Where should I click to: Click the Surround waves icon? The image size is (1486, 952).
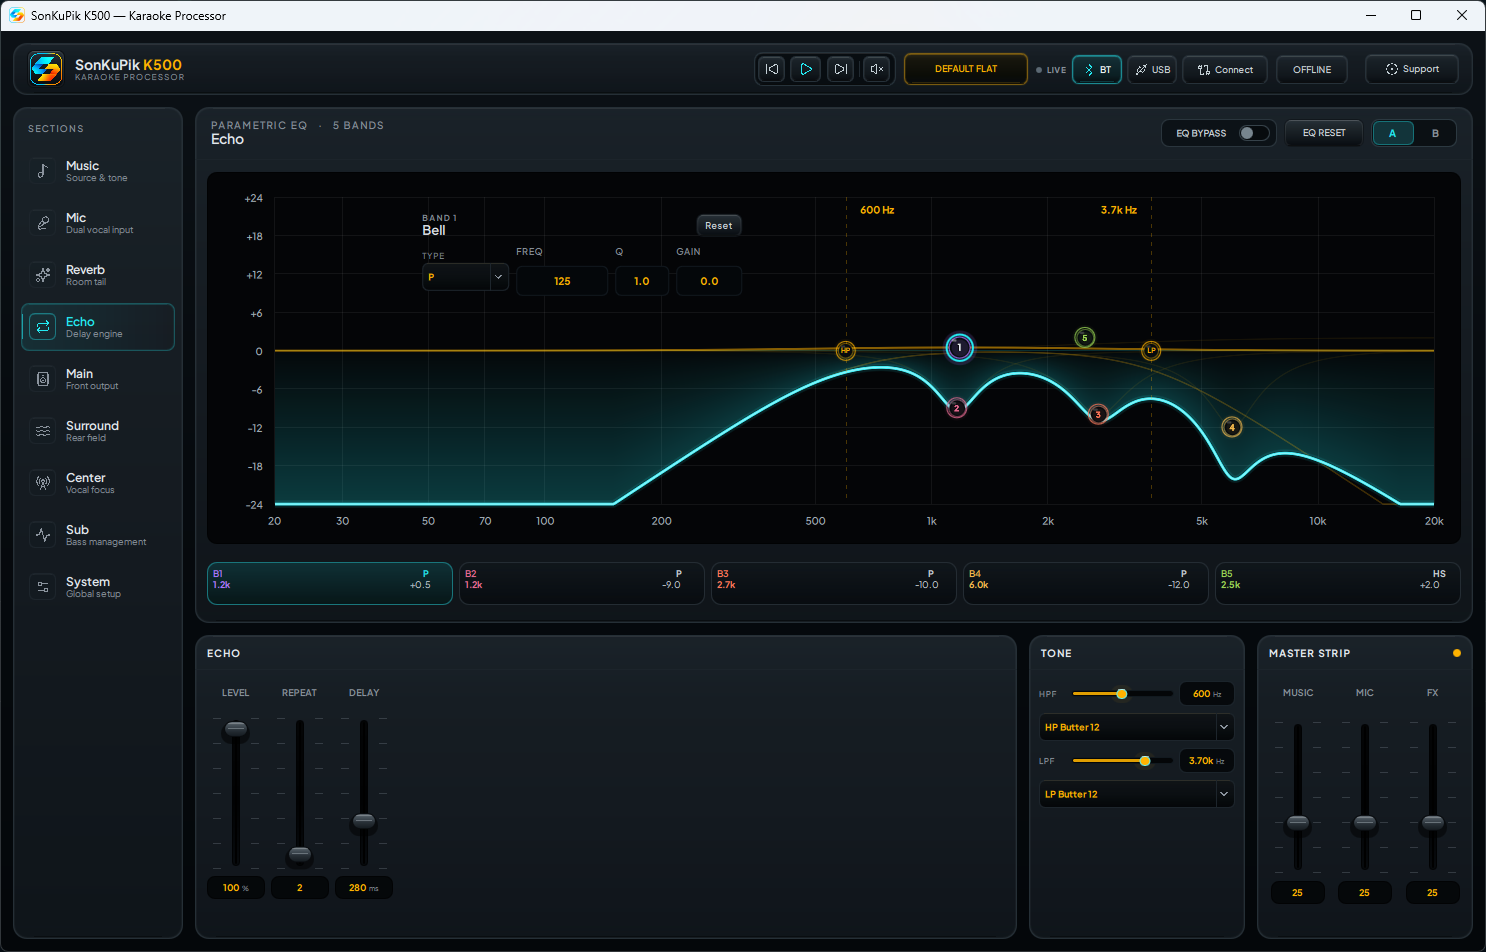43,431
